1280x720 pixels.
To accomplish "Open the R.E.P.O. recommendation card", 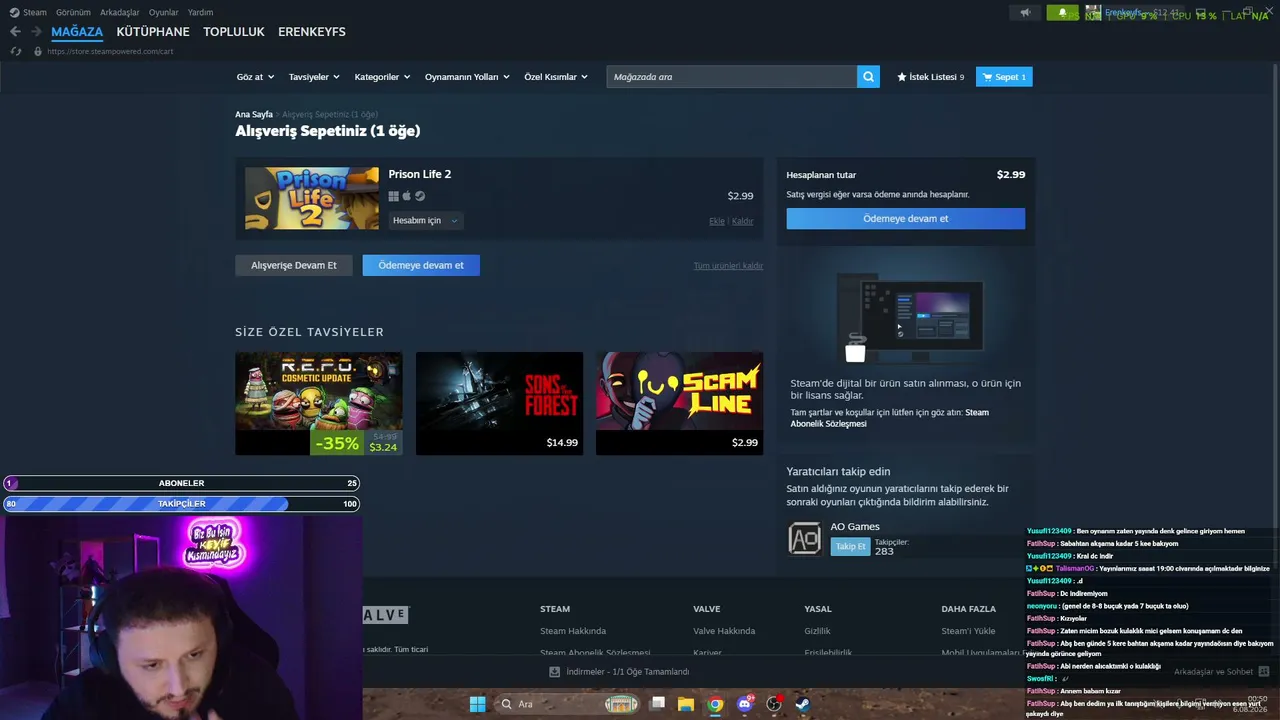I will (319, 403).
